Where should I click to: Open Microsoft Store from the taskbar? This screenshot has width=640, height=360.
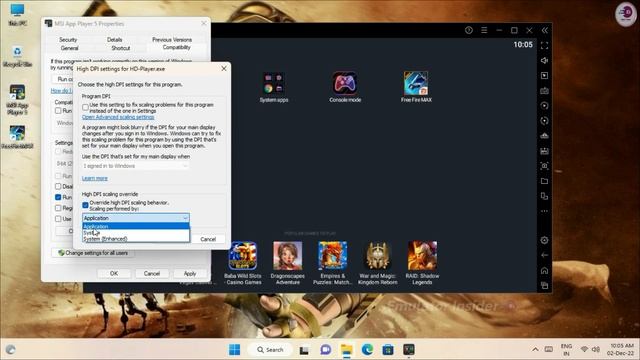[x=388, y=349]
